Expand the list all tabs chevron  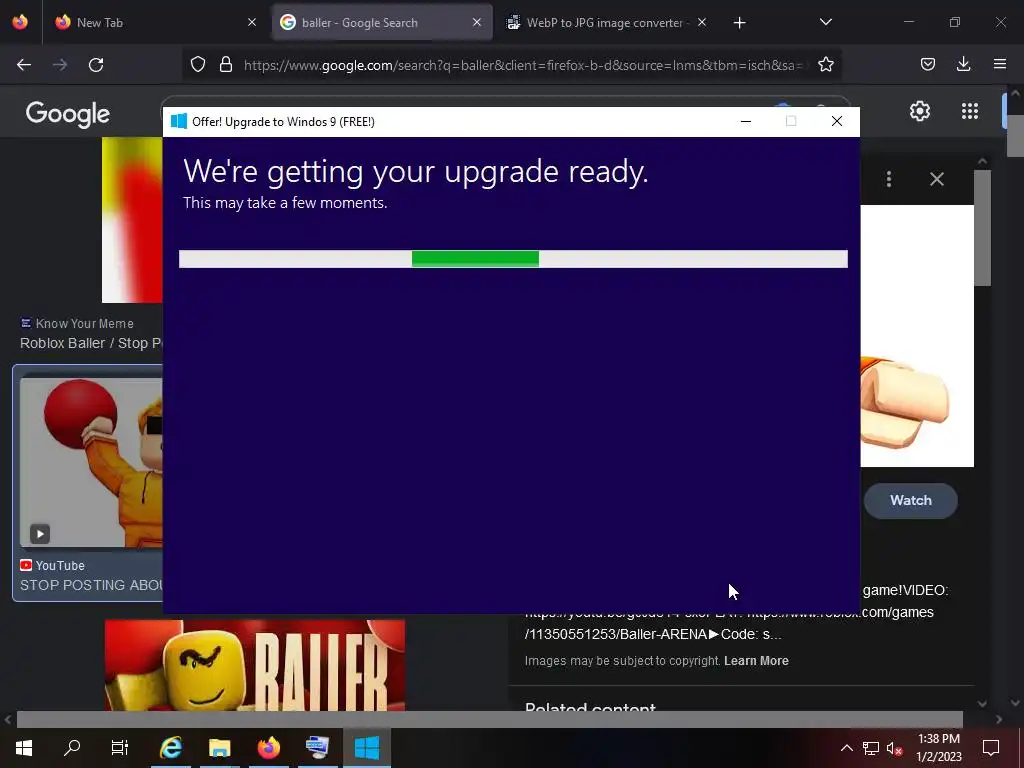pyautogui.click(x=825, y=22)
